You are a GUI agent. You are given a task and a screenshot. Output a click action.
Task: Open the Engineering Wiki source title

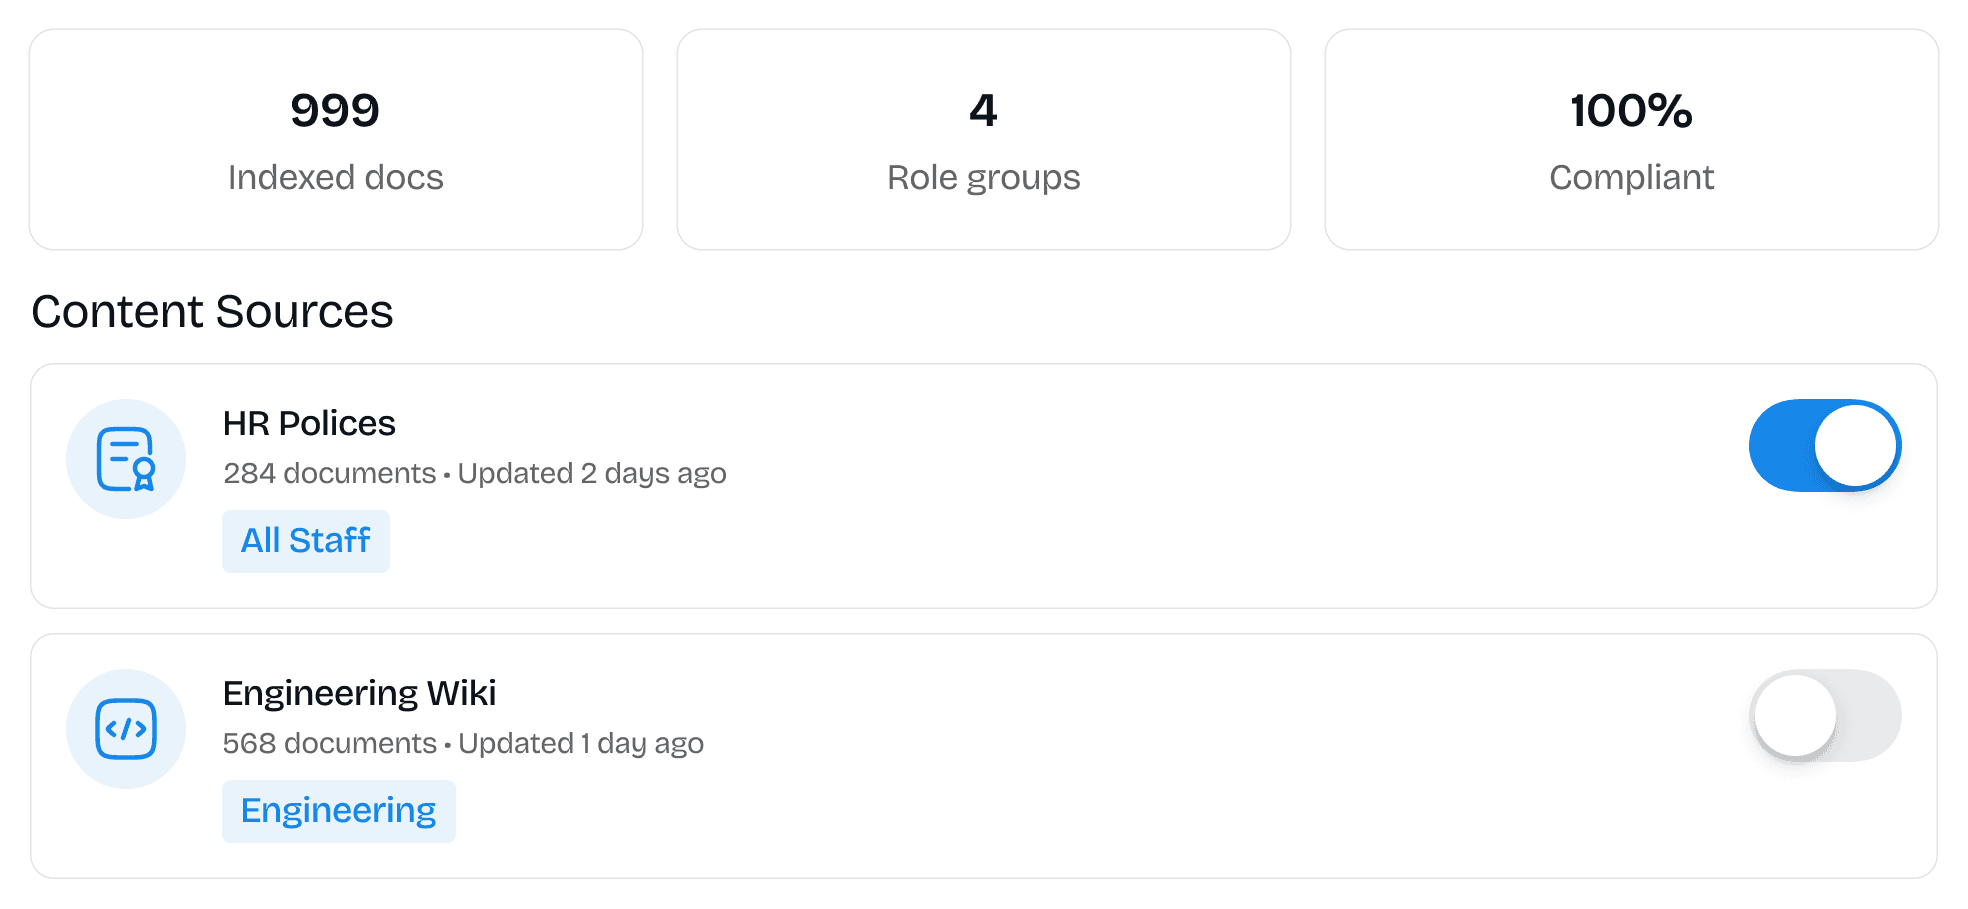pyautogui.click(x=359, y=693)
